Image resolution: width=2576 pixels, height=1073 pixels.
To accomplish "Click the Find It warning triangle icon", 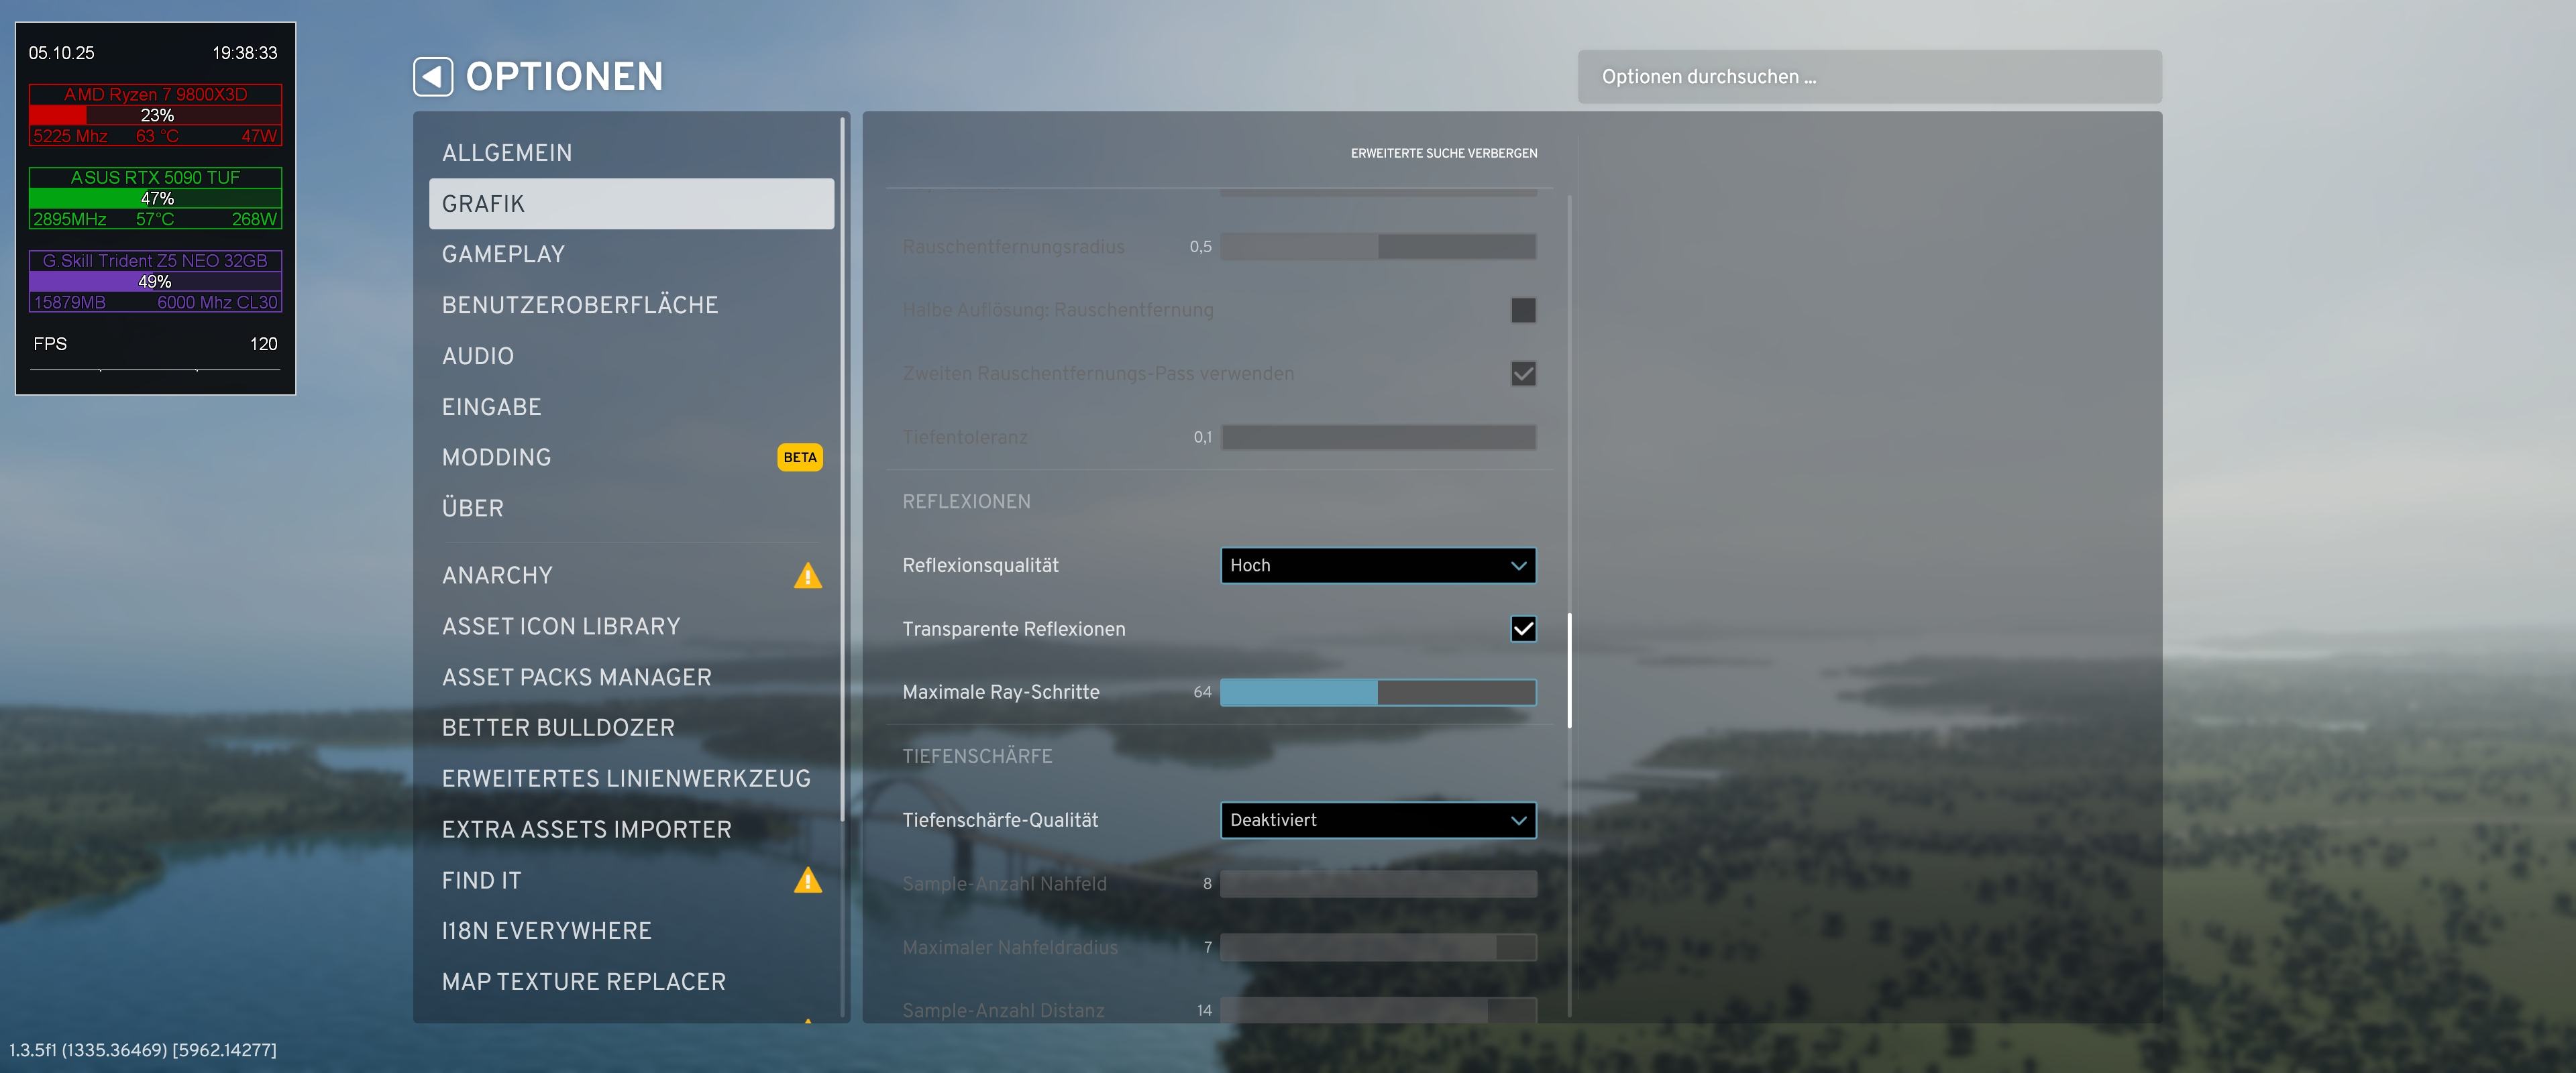I will pyautogui.click(x=807, y=880).
